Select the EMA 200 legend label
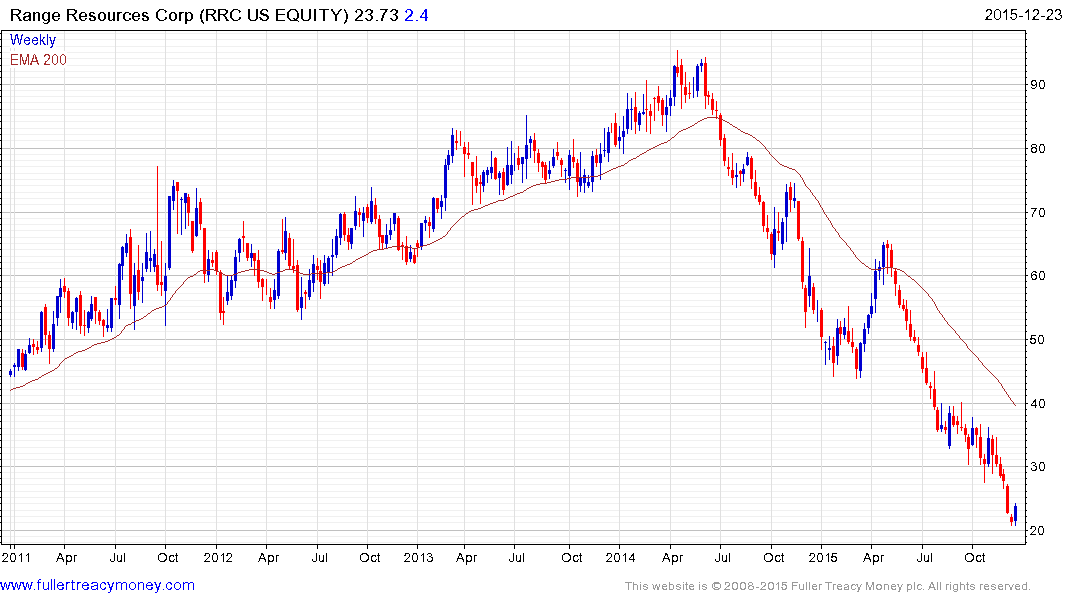 (x=38, y=60)
